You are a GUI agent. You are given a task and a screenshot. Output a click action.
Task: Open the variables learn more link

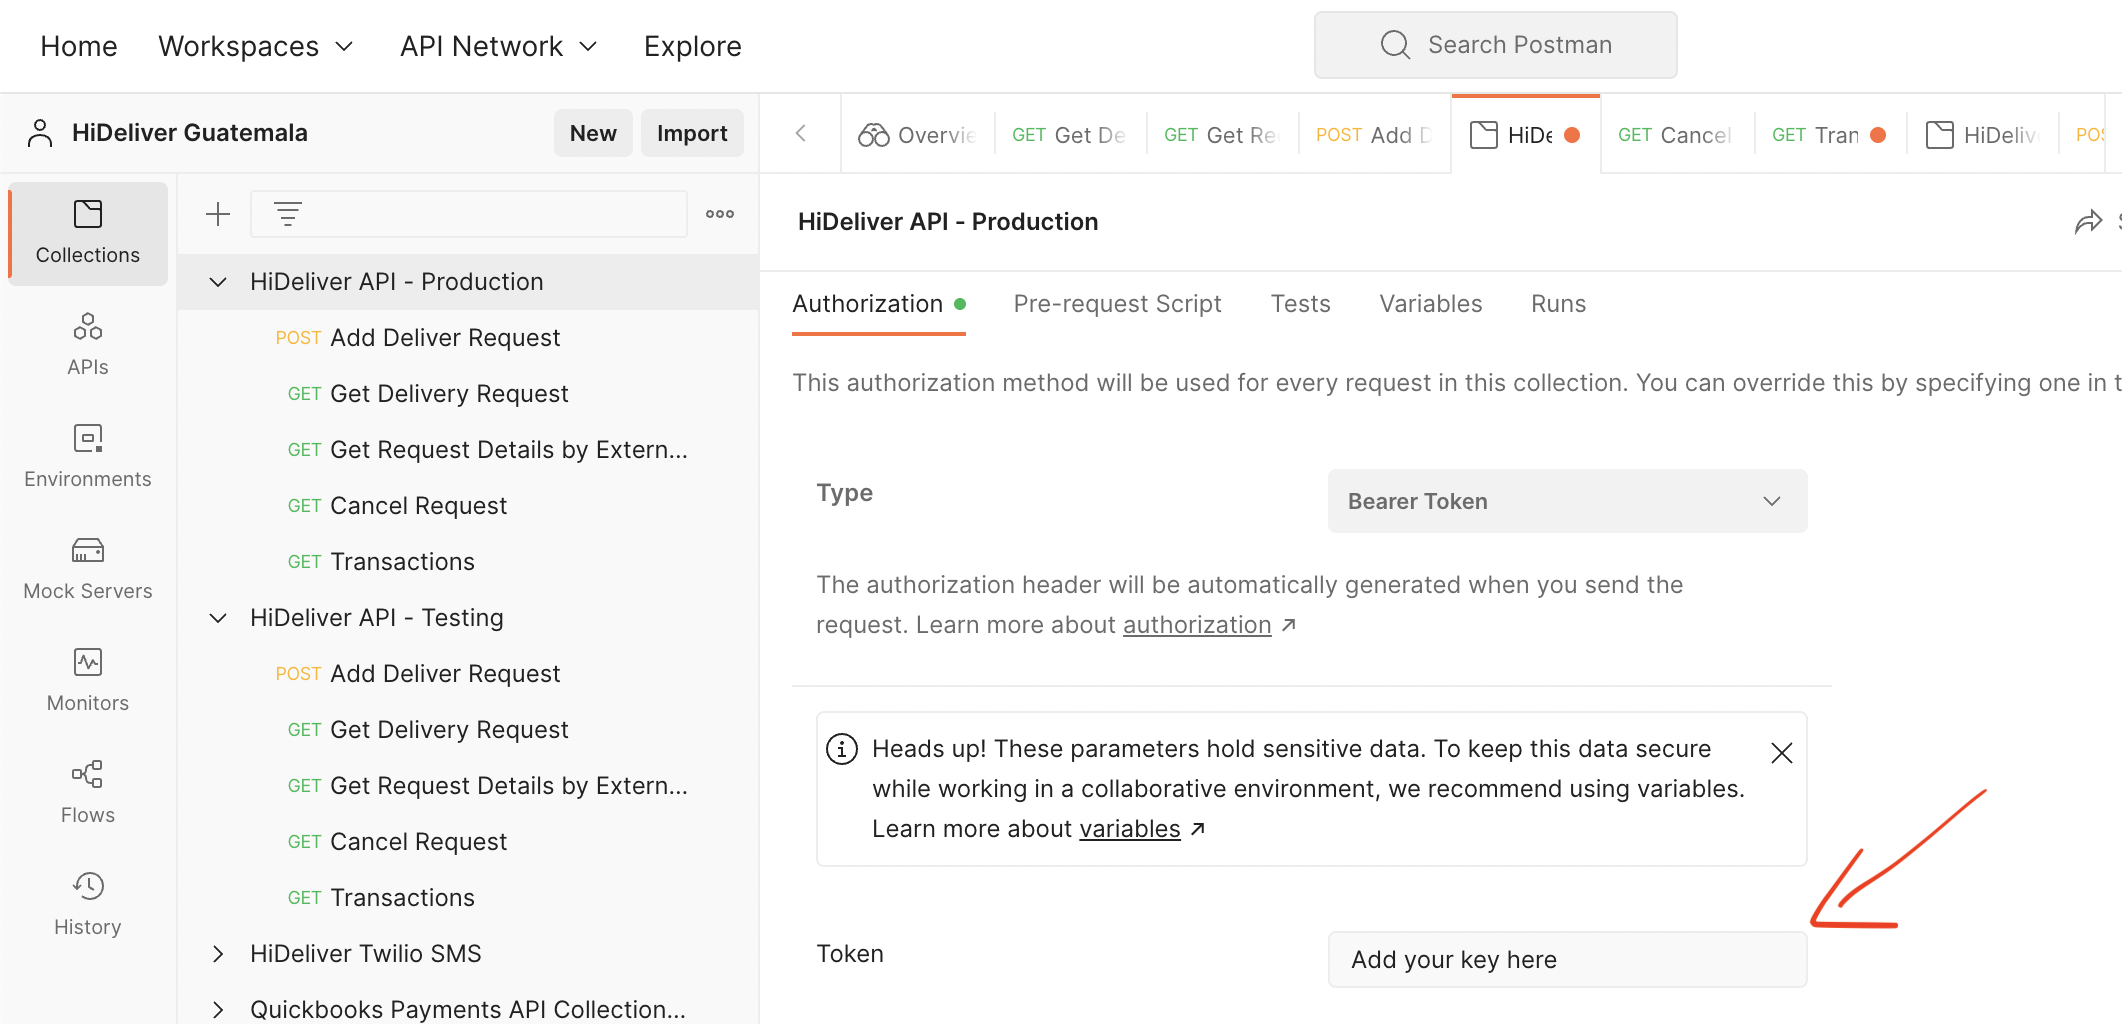[1130, 829]
